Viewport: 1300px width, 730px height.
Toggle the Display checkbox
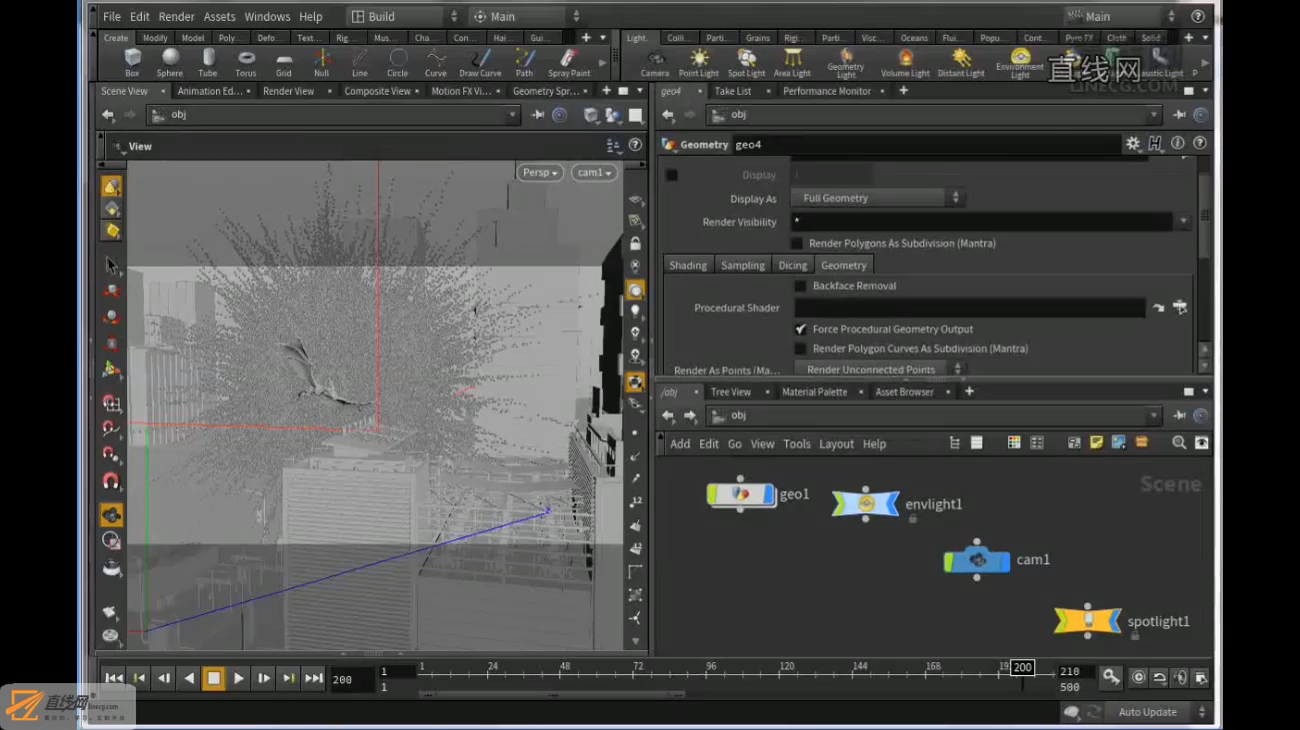pos(672,175)
